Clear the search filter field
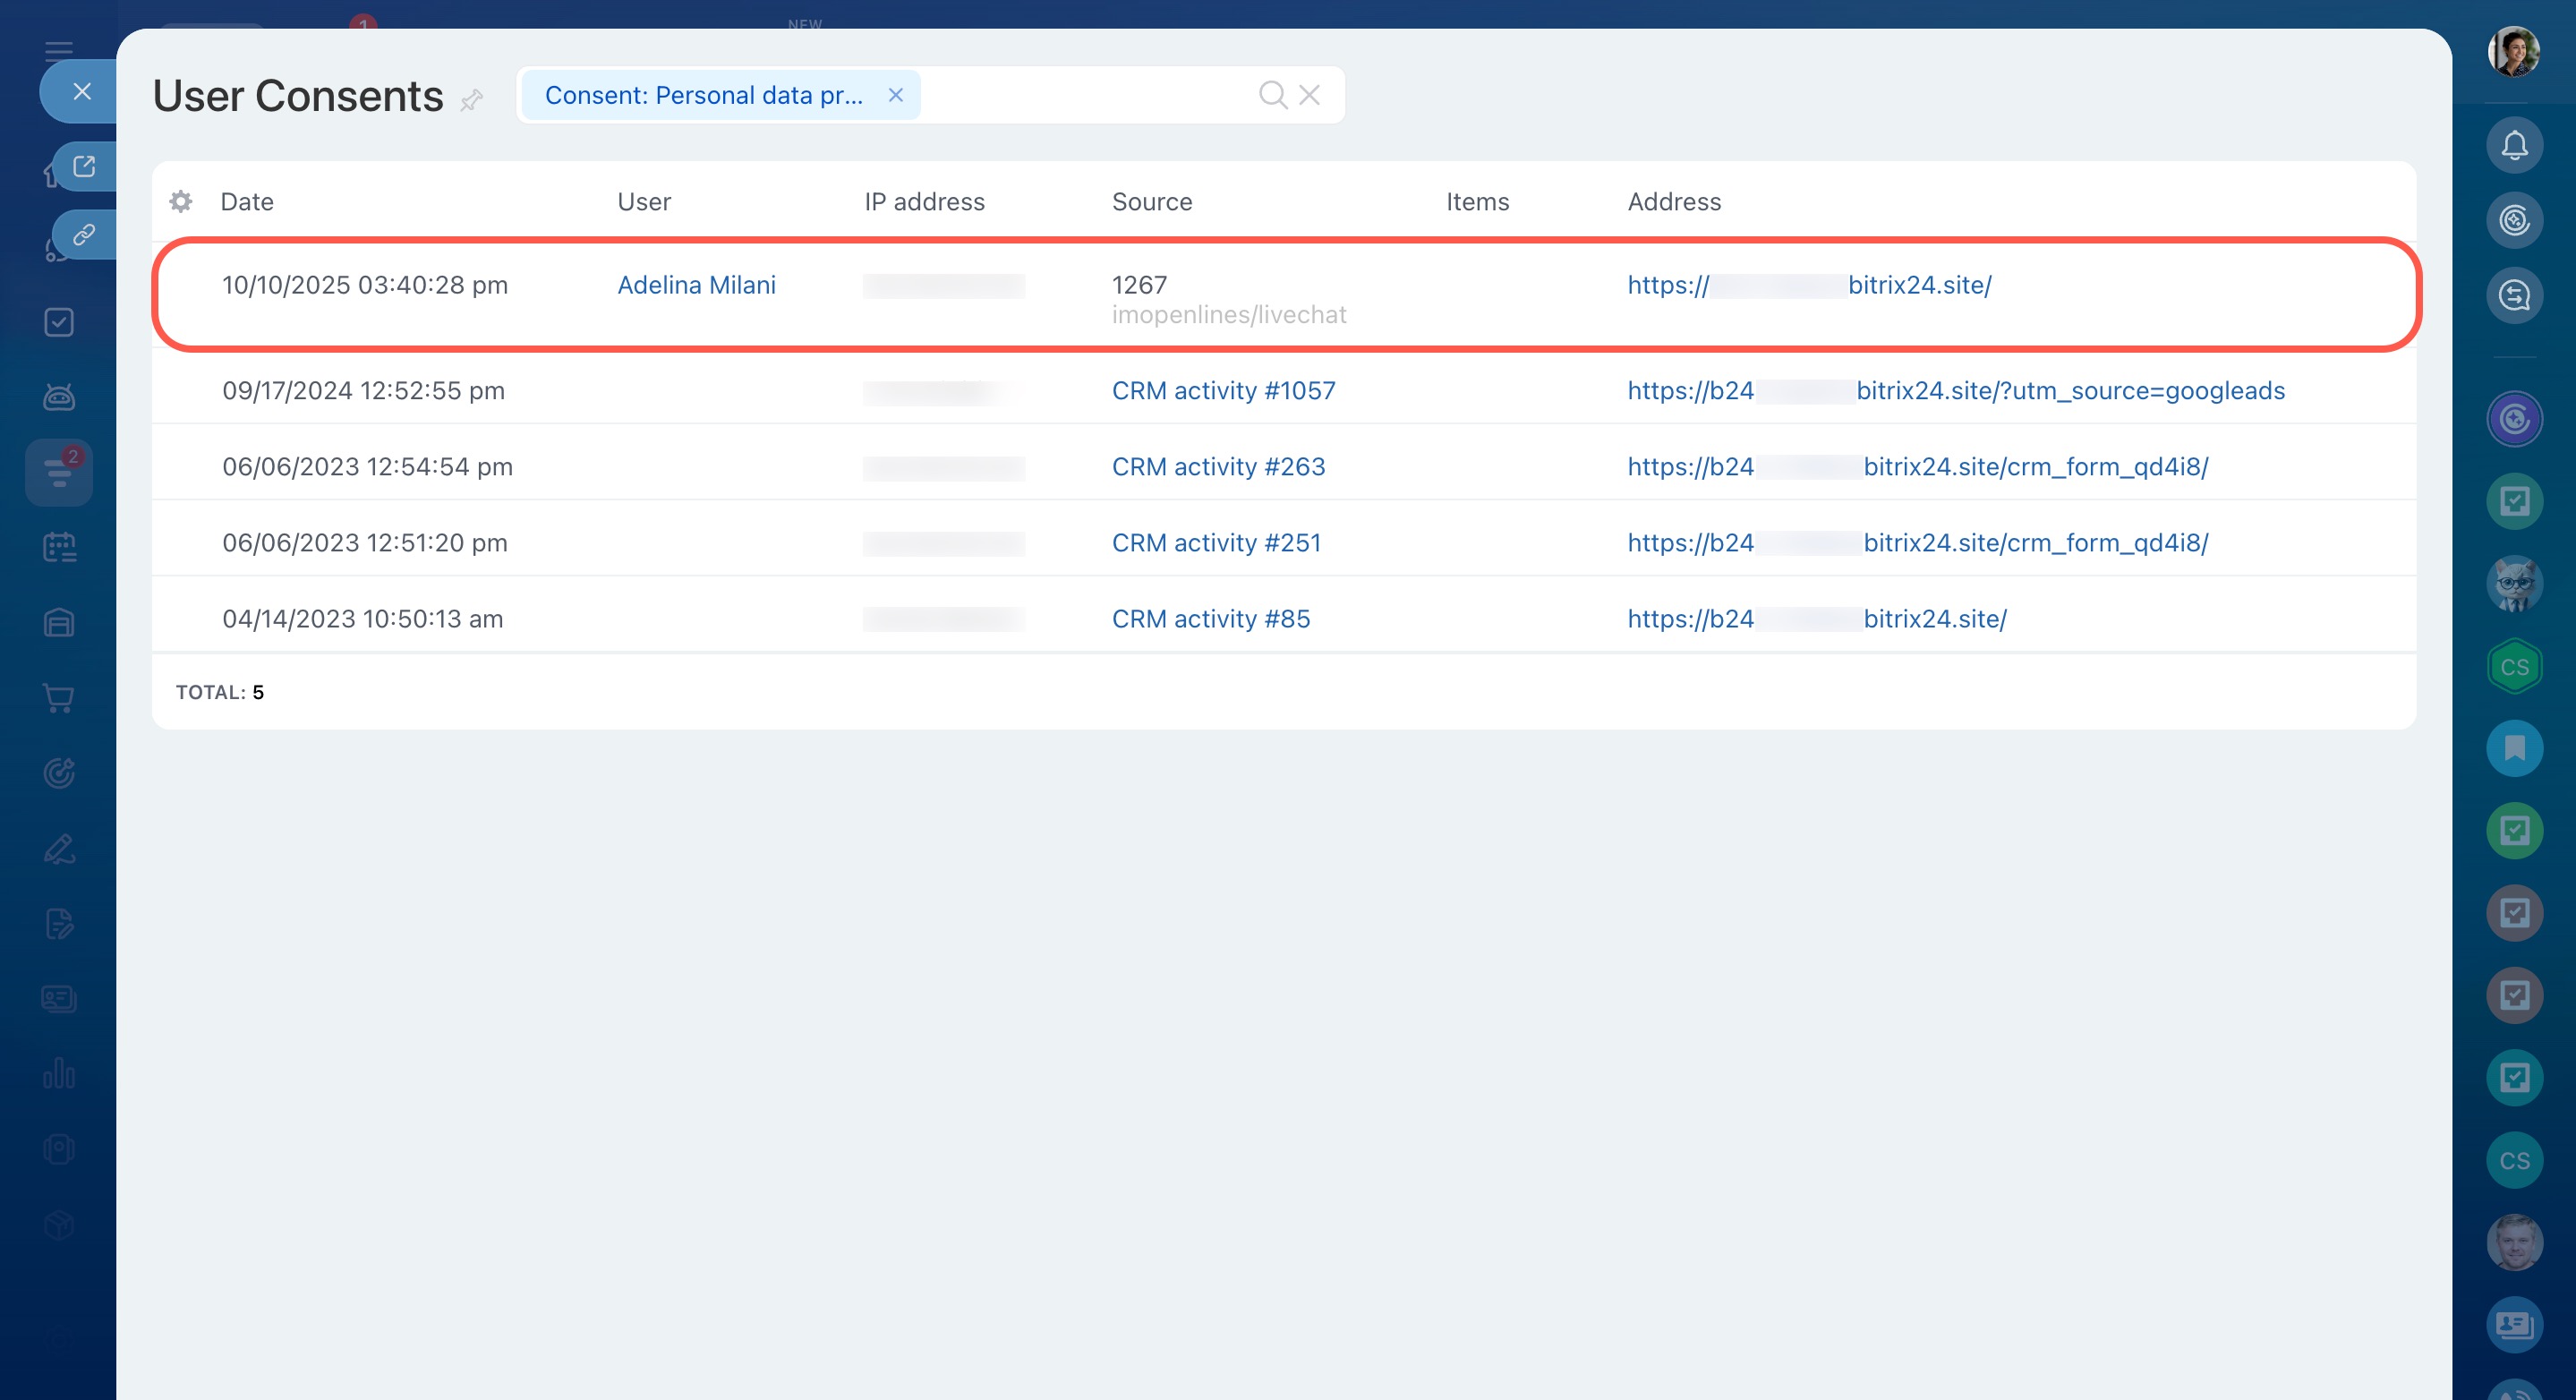The height and width of the screenshot is (1400, 2576). tap(1309, 95)
